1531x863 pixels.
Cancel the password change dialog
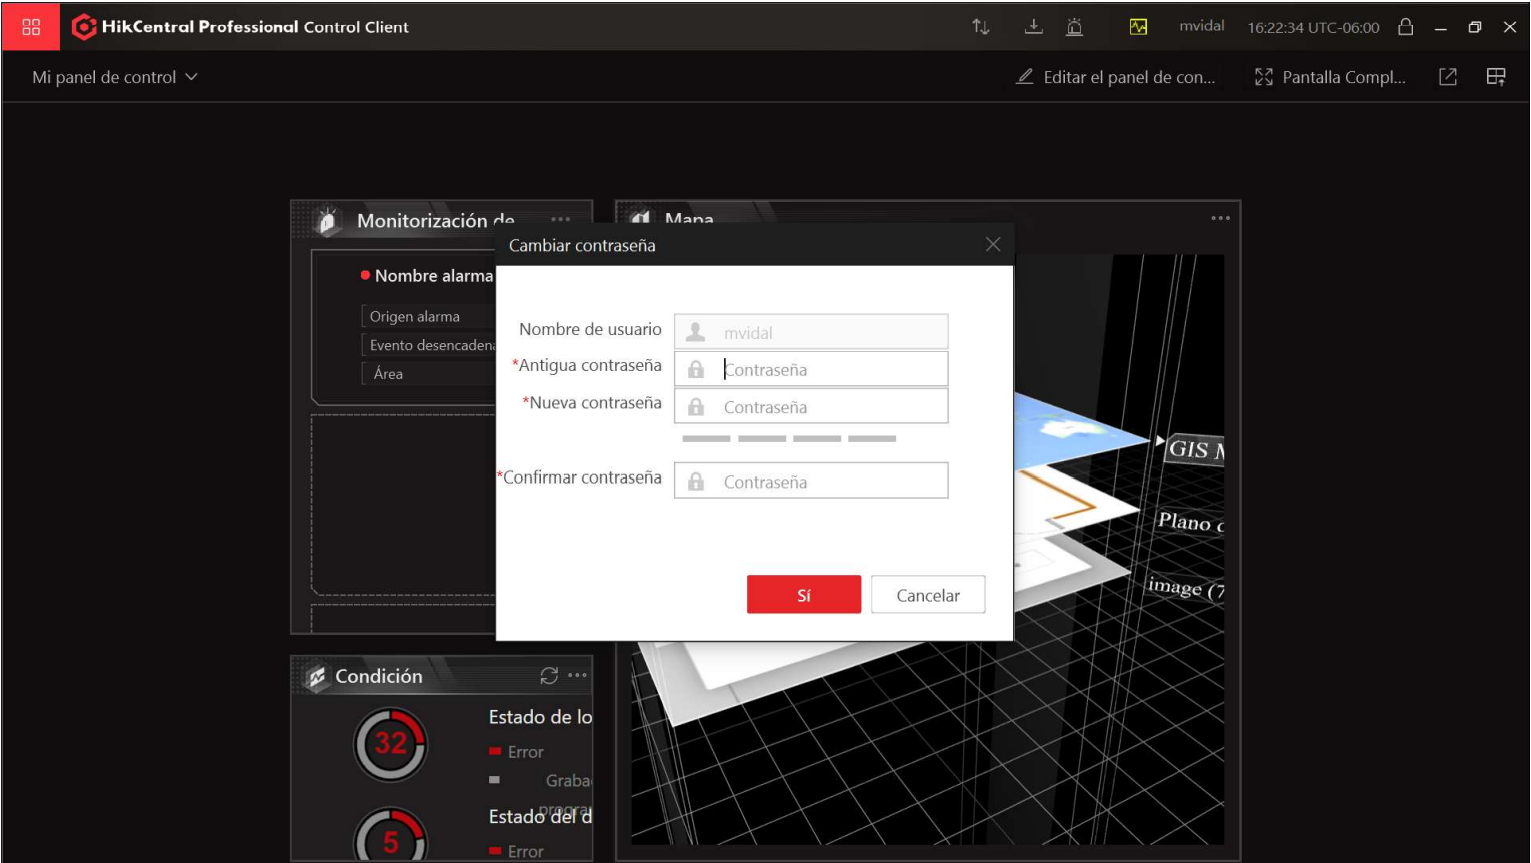(x=928, y=595)
